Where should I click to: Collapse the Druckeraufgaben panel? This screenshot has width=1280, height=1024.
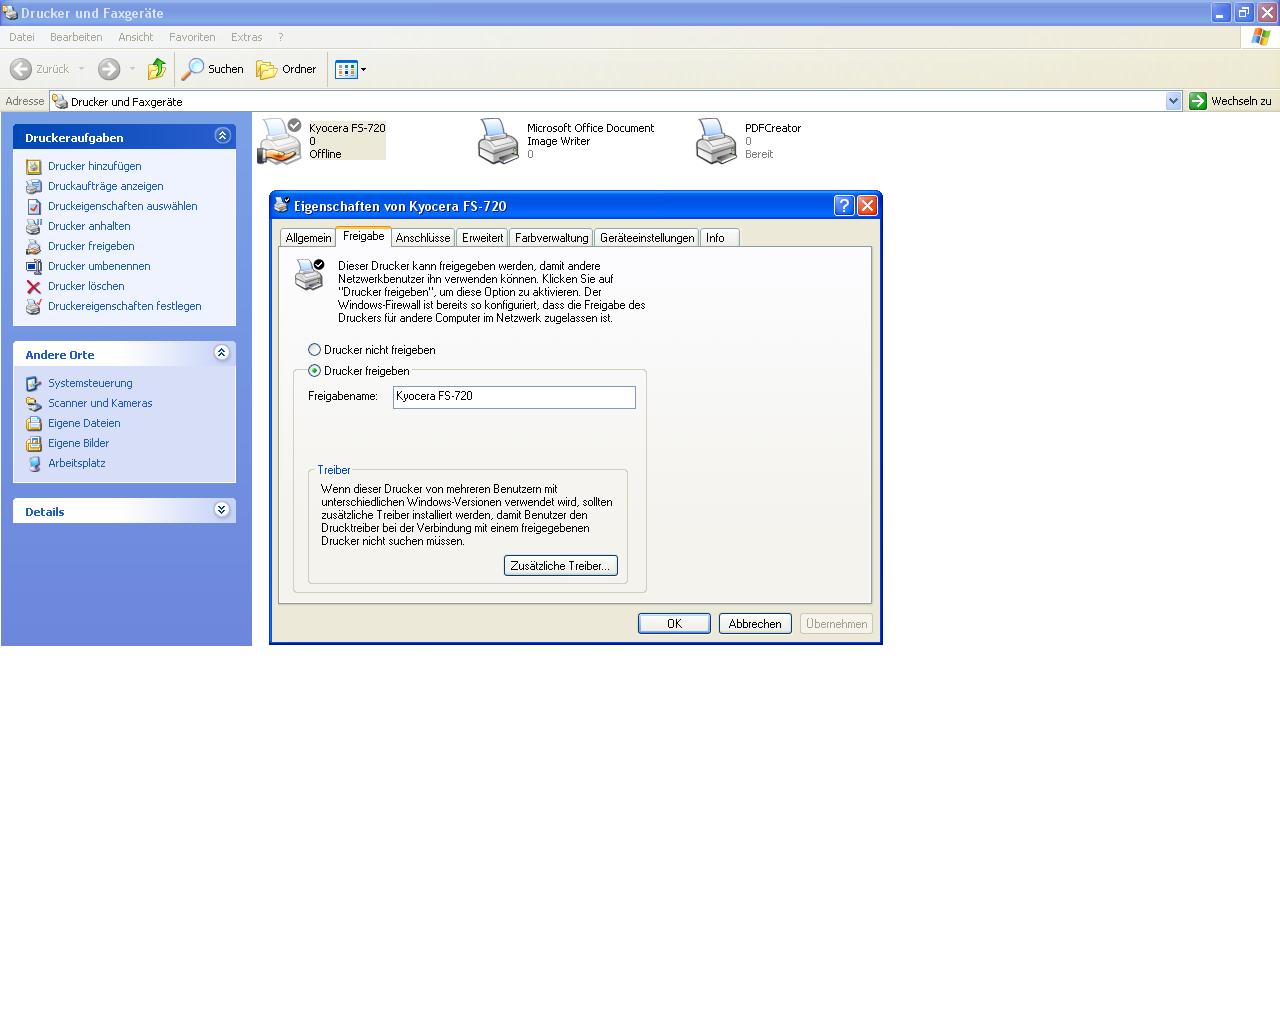click(222, 136)
